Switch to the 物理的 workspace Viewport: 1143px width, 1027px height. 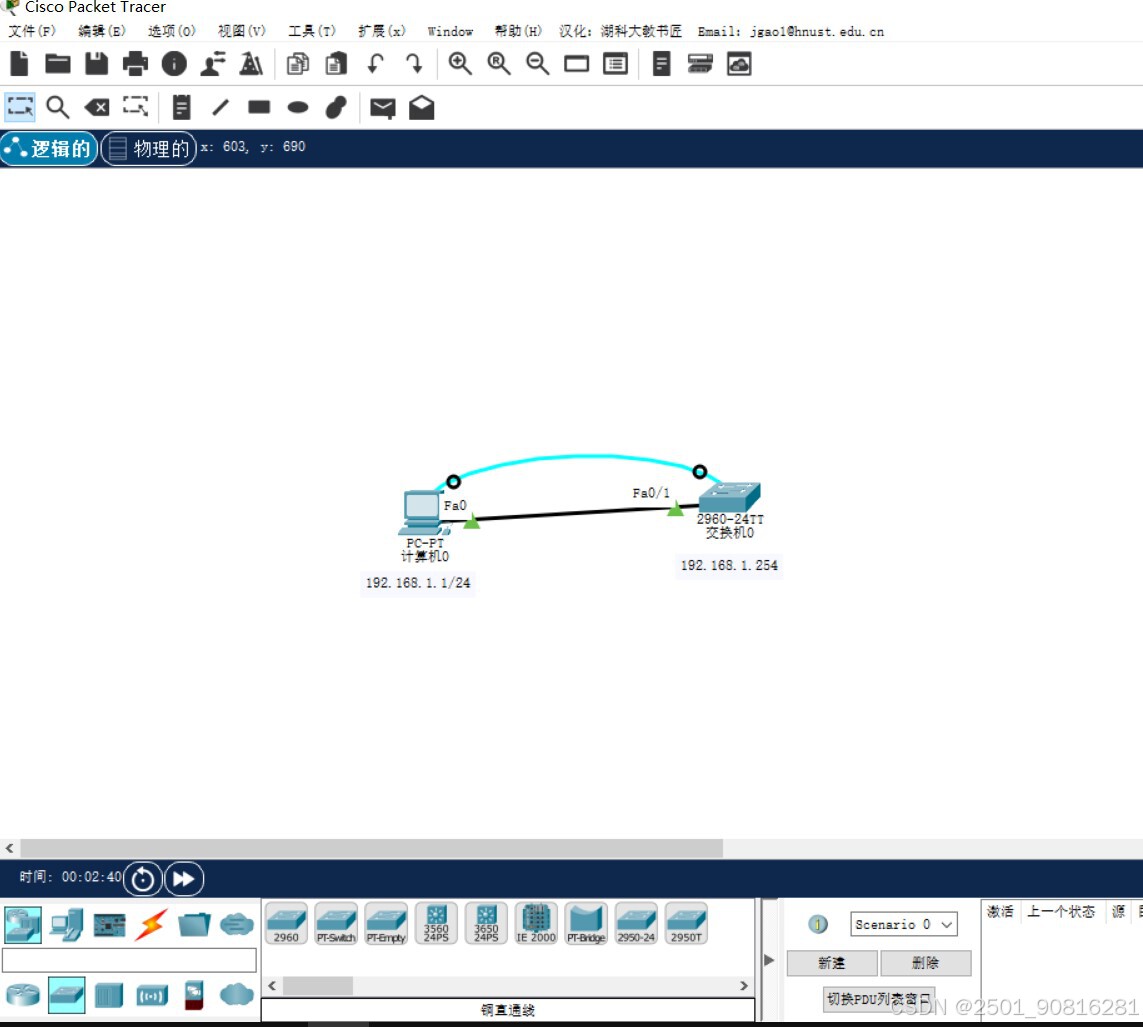pos(149,149)
